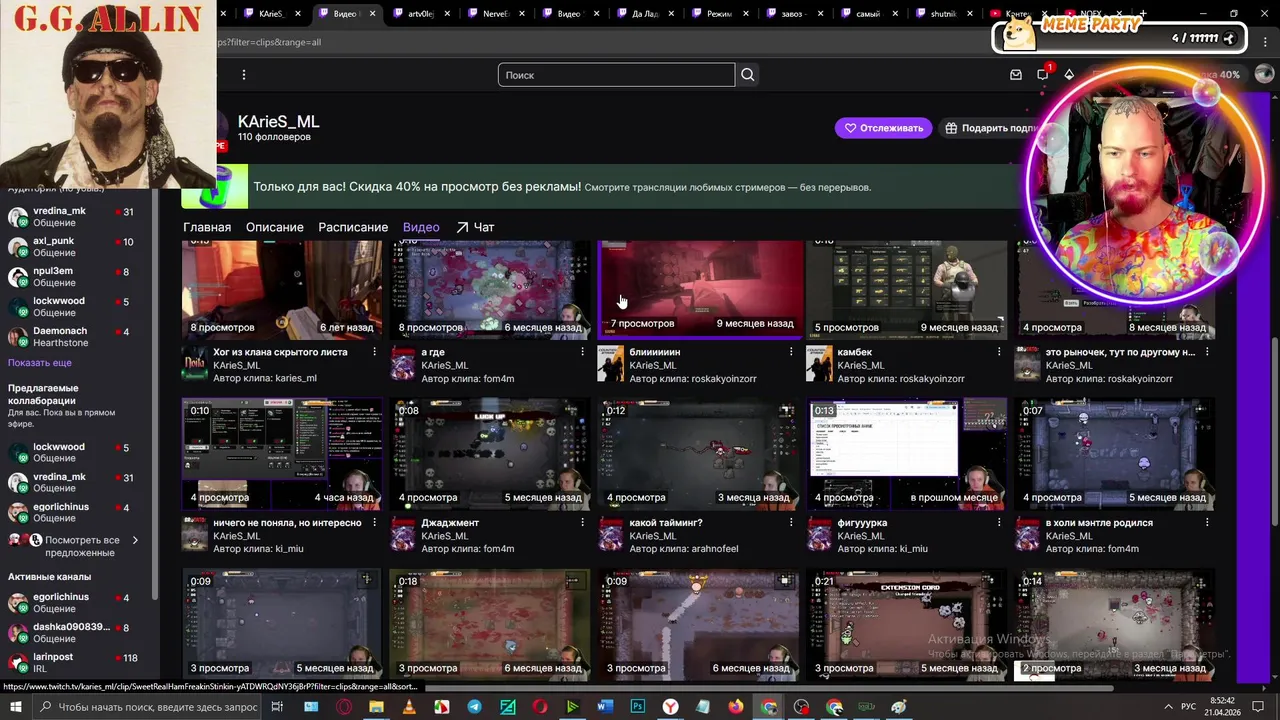
Task: Open Task View on the taskbar
Action: [277, 707]
